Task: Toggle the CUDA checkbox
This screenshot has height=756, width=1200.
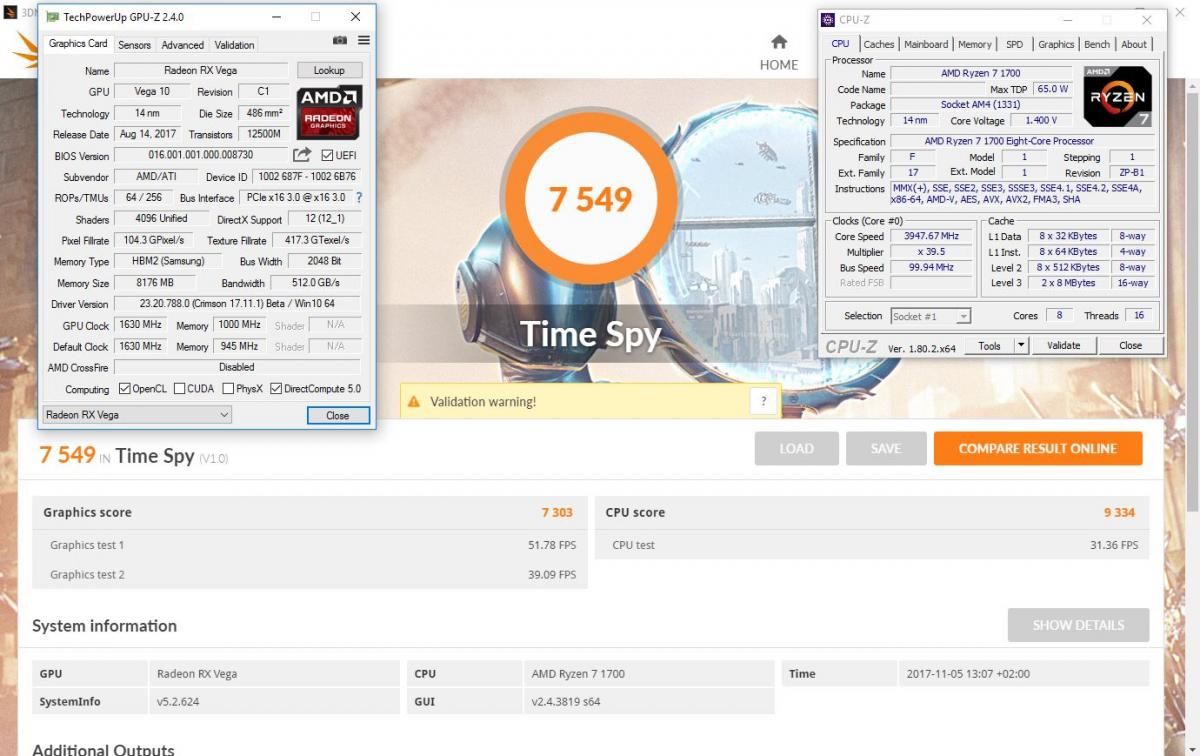Action: pyautogui.click(x=179, y=389)
